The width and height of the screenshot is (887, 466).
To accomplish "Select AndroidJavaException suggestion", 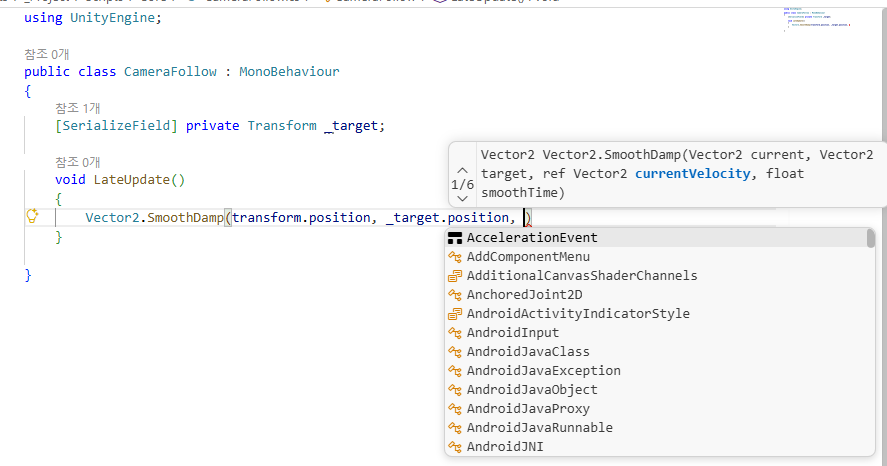I will tap(656, 370).
